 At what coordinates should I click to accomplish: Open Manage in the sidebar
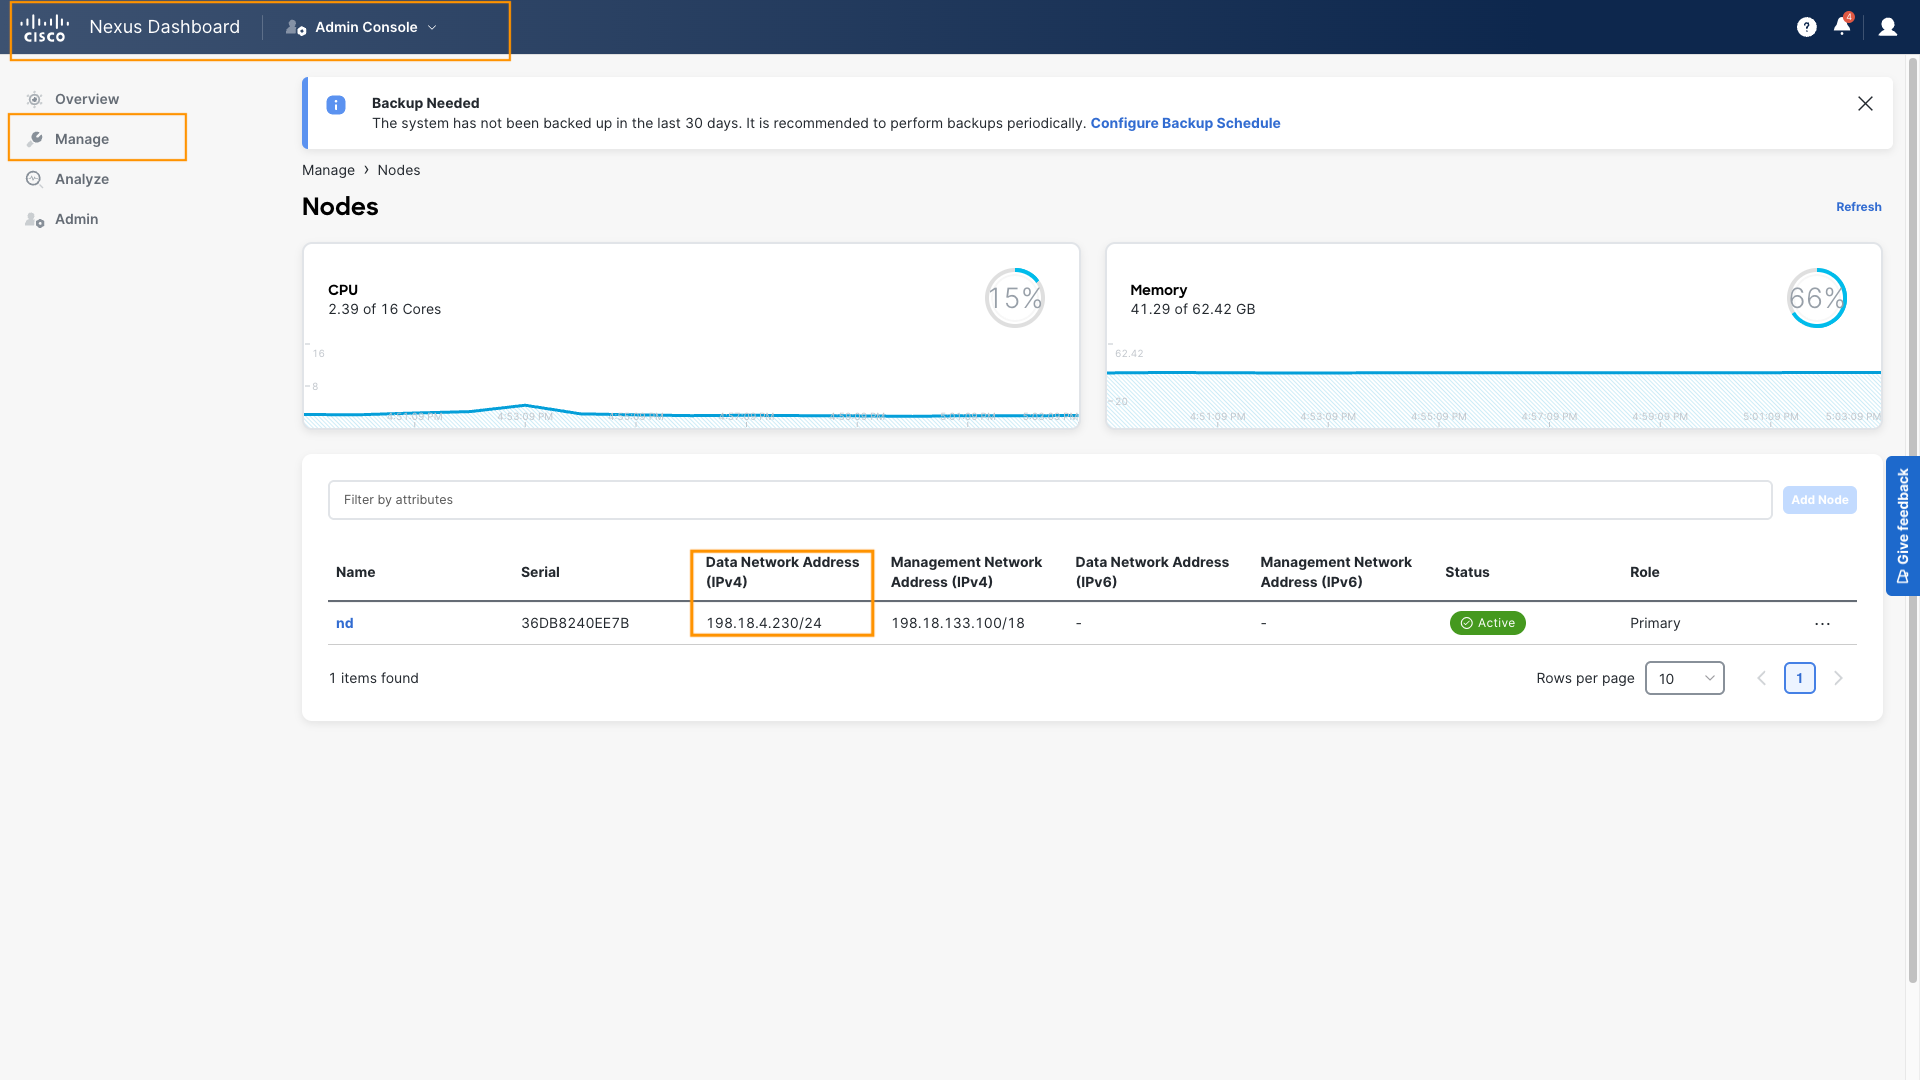[82, 139]
